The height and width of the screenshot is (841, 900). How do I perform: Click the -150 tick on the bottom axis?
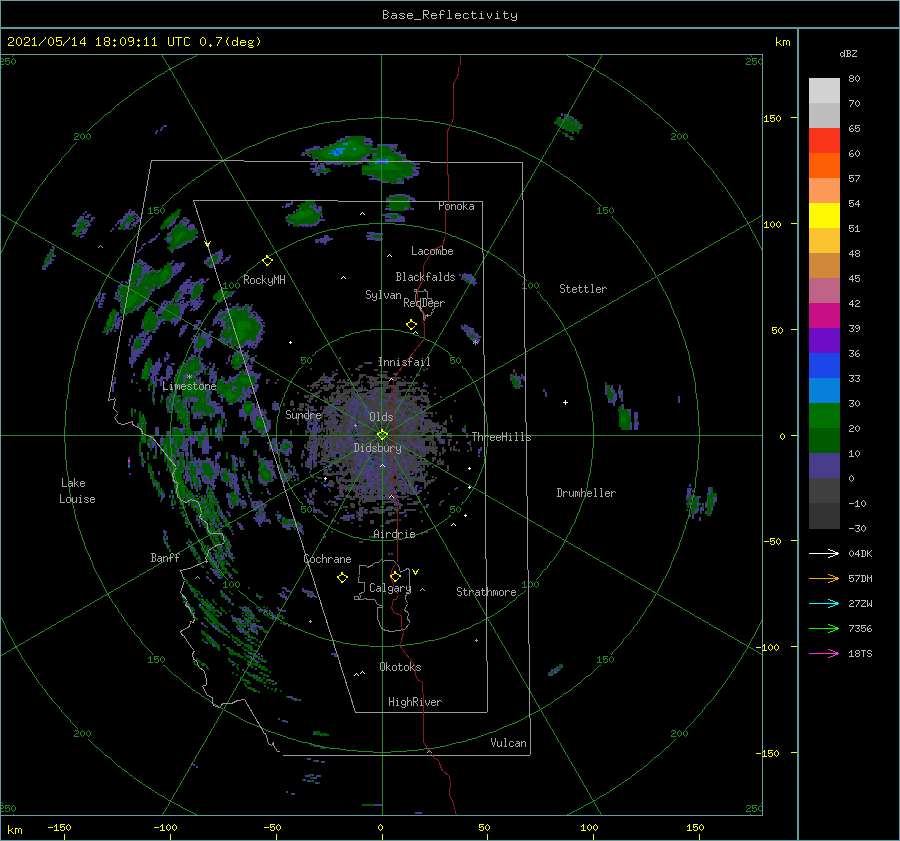tap(59, 827)
